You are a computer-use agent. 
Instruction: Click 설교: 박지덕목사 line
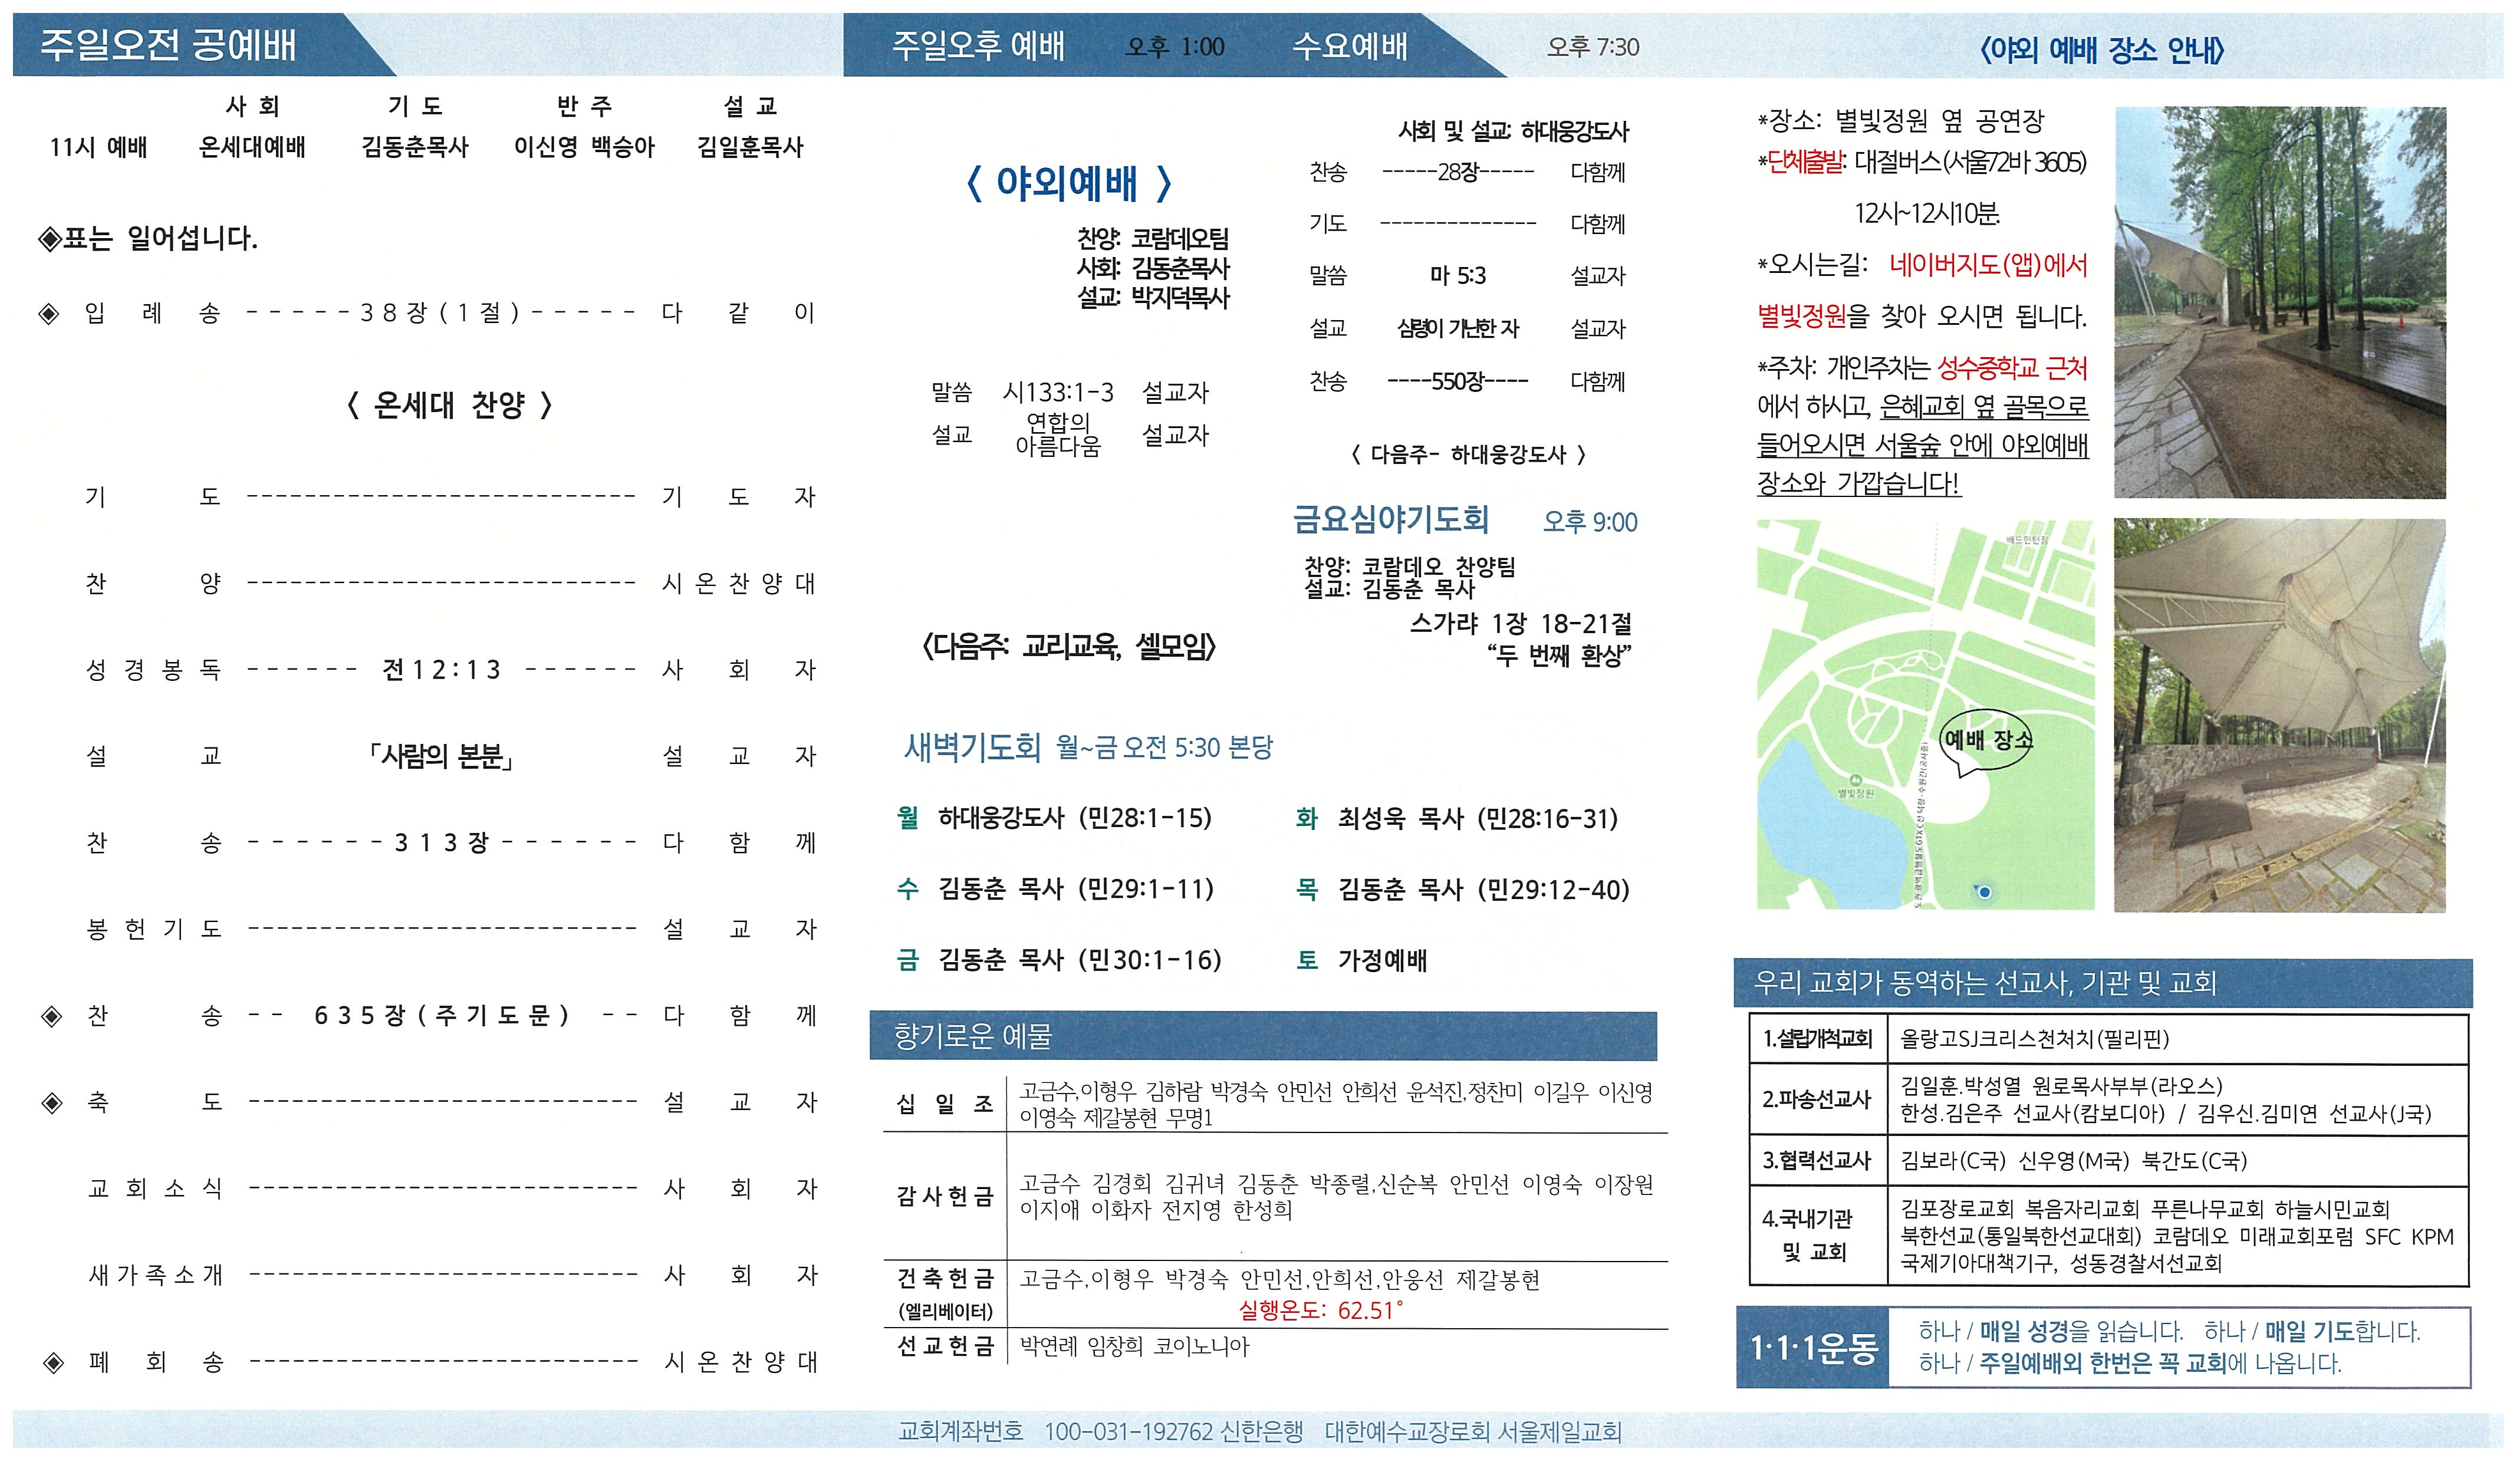(x=1153, y=297)
